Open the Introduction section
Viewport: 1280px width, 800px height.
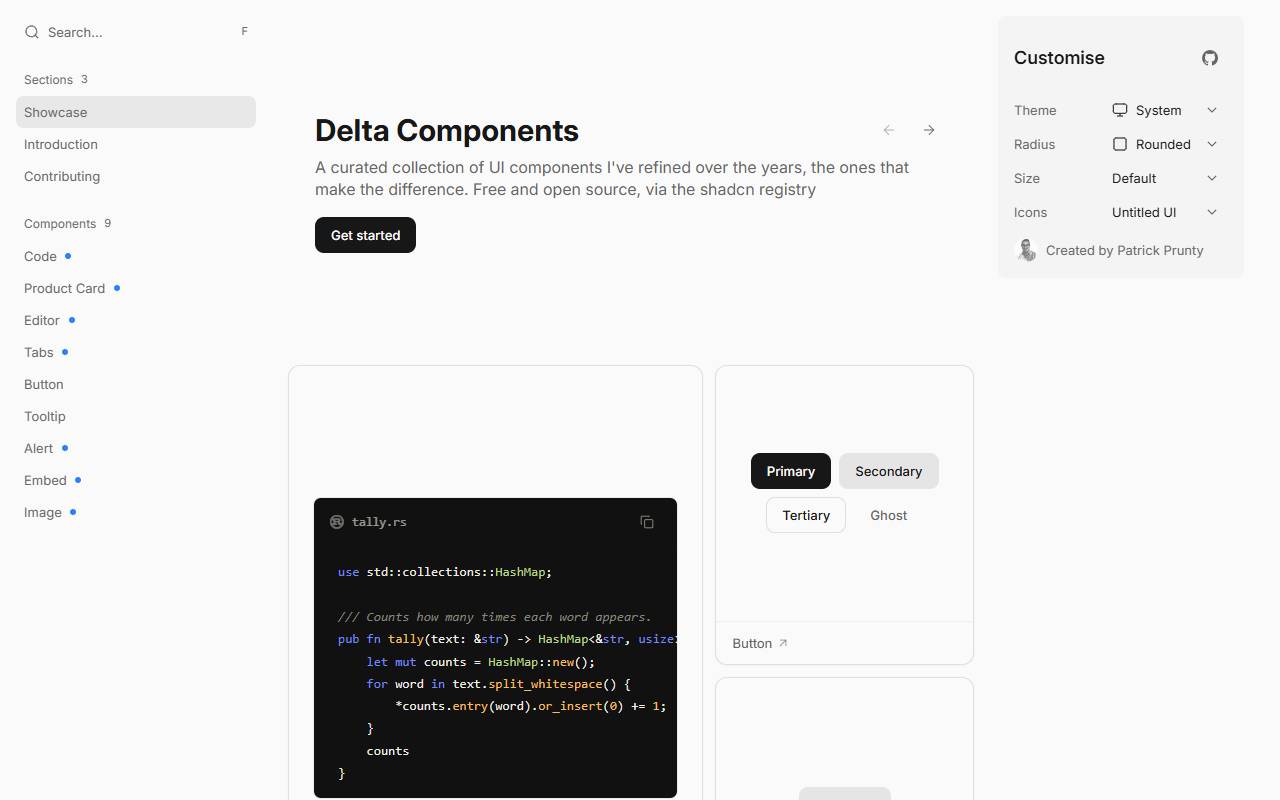pyautogui.click(x=136, y=144)
